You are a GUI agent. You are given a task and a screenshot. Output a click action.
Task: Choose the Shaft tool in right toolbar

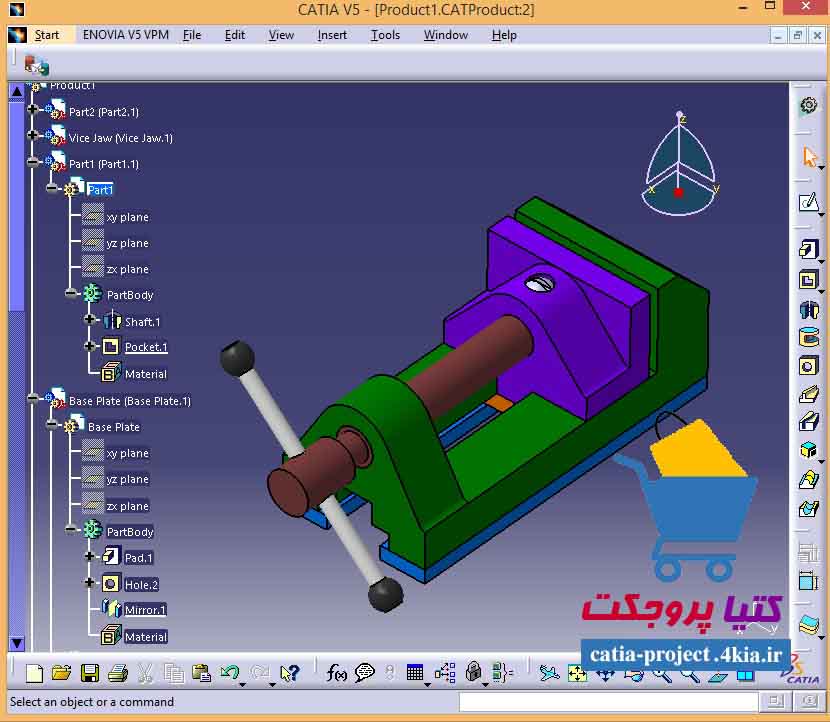[808, 309]
